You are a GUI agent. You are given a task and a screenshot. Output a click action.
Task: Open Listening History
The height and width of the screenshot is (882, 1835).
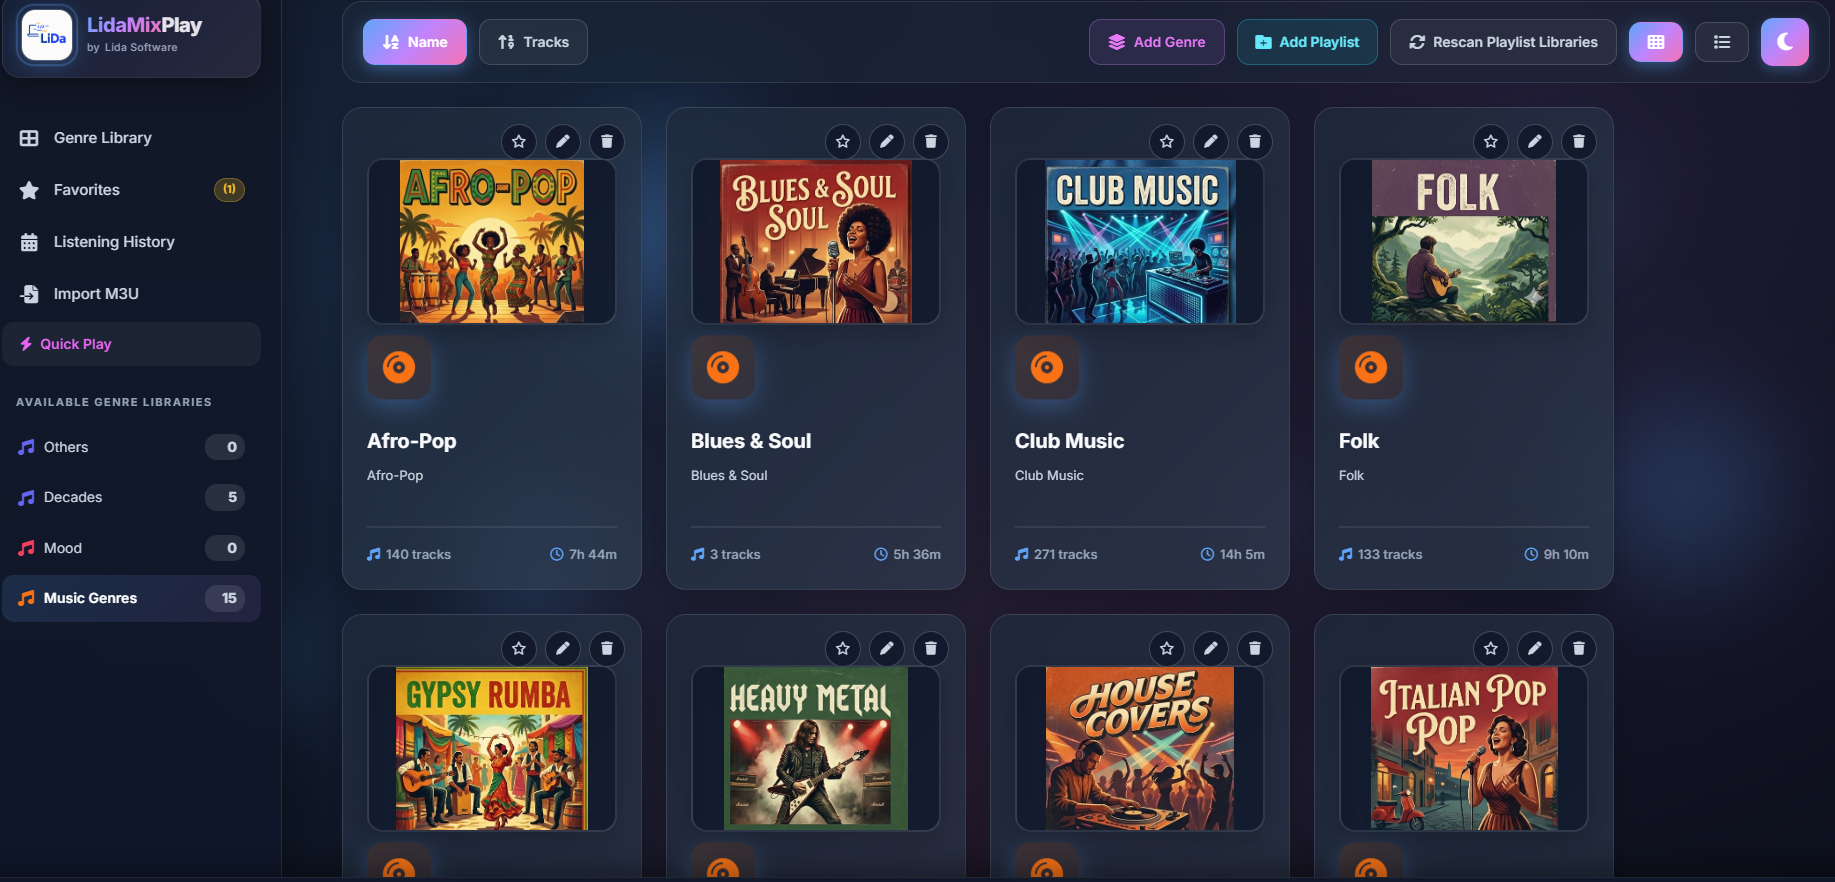tap(131, 242)
